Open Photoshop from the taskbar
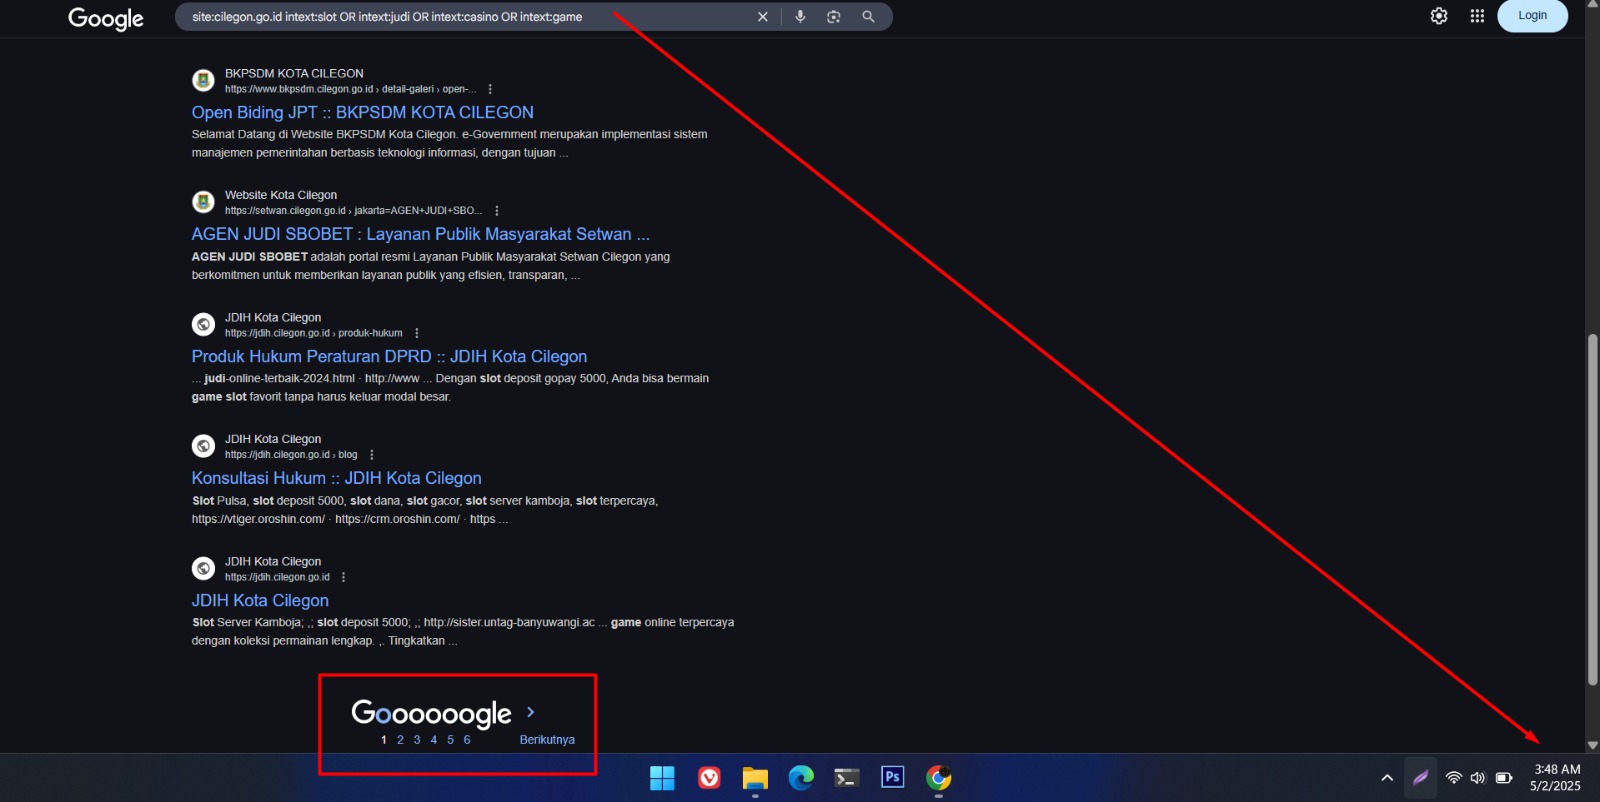Viewport: 1600px width, 802px height. click(x=892, y=778)
